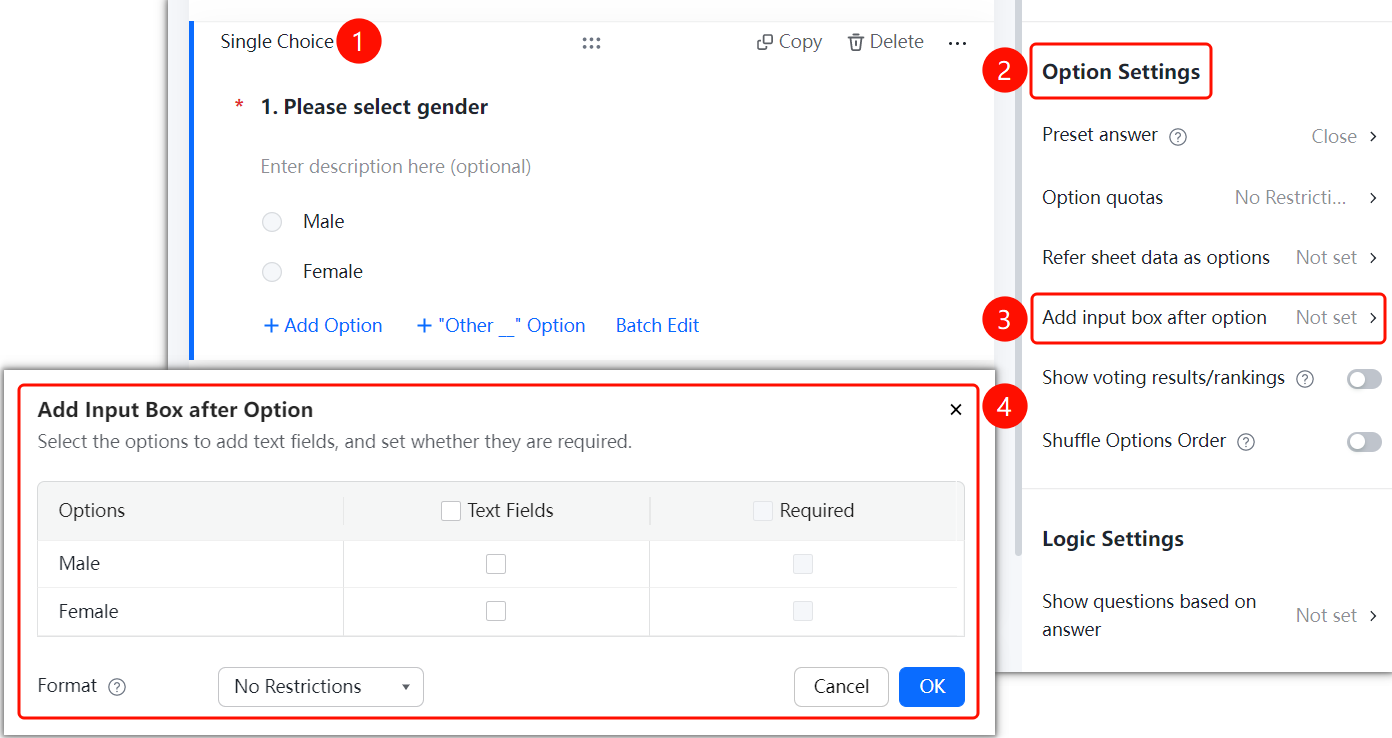Viewport: 1392px width, 738px height.
Task: Add an "Other __" Option
Action: 501,326
